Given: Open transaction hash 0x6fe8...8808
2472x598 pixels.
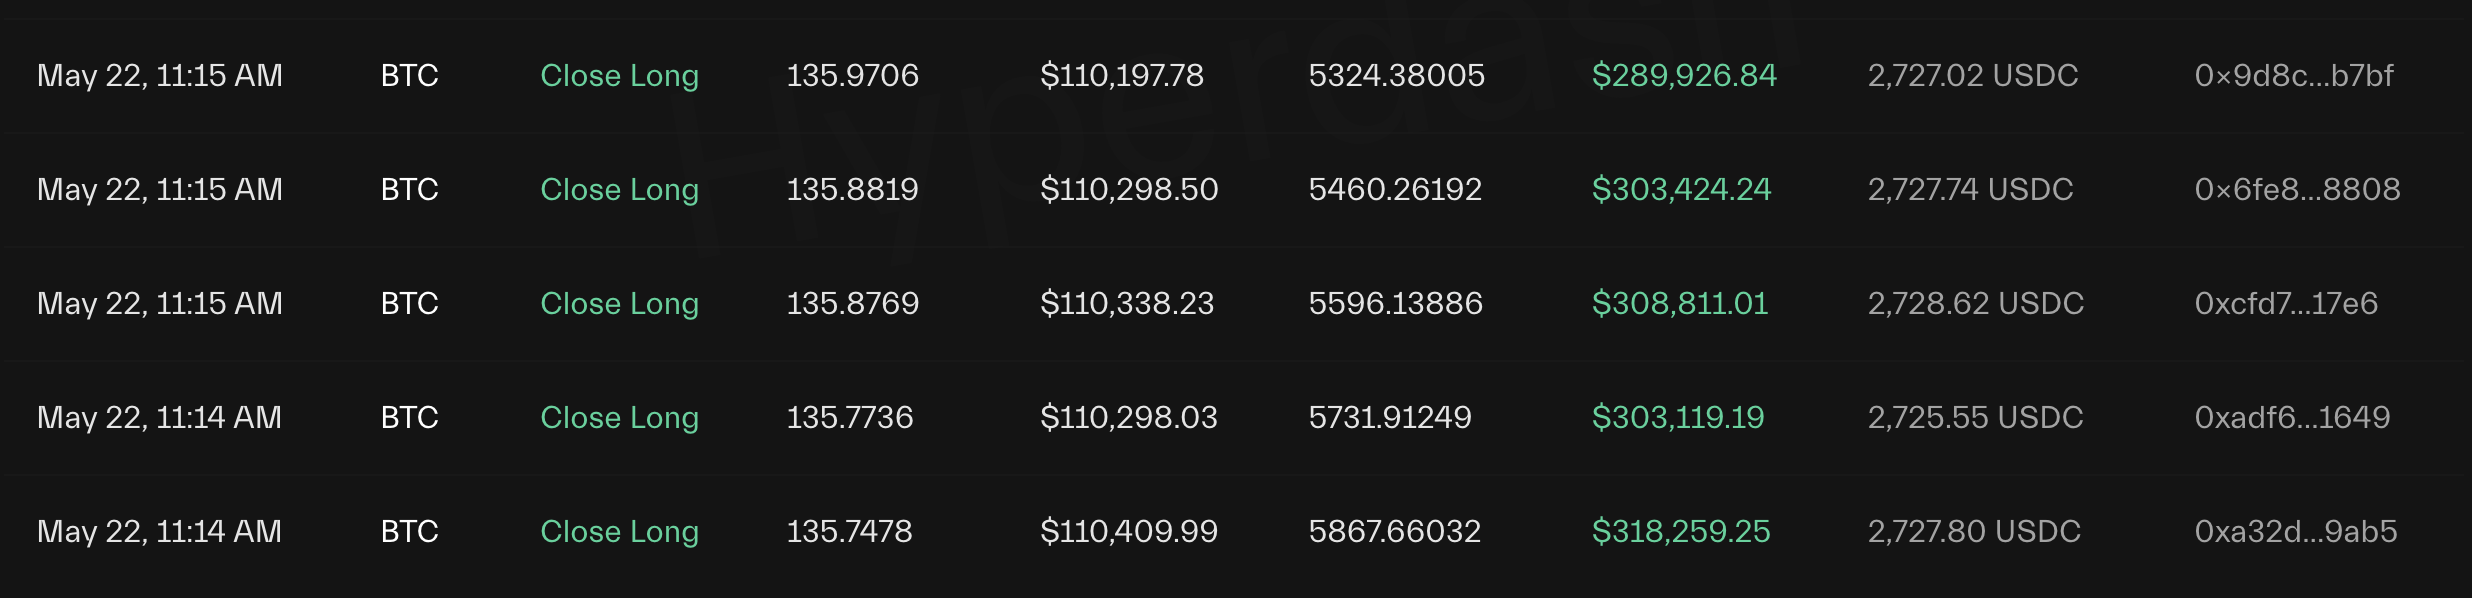Looking at the screenshot, I should pyautogui.click(x=2297, y=190).
